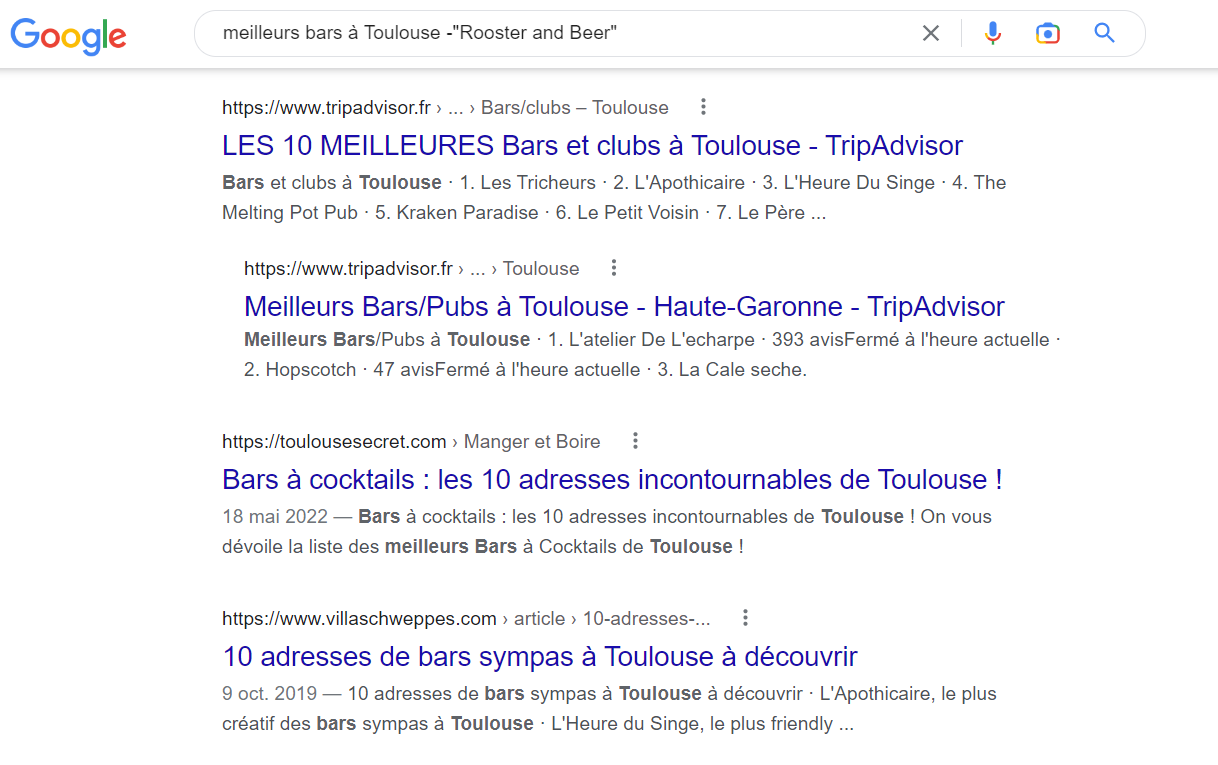The height and width of the screenshot is (765, 1218).
Task: Open the bars à cocktails Toulouse article
Action: tap(613, 479)
